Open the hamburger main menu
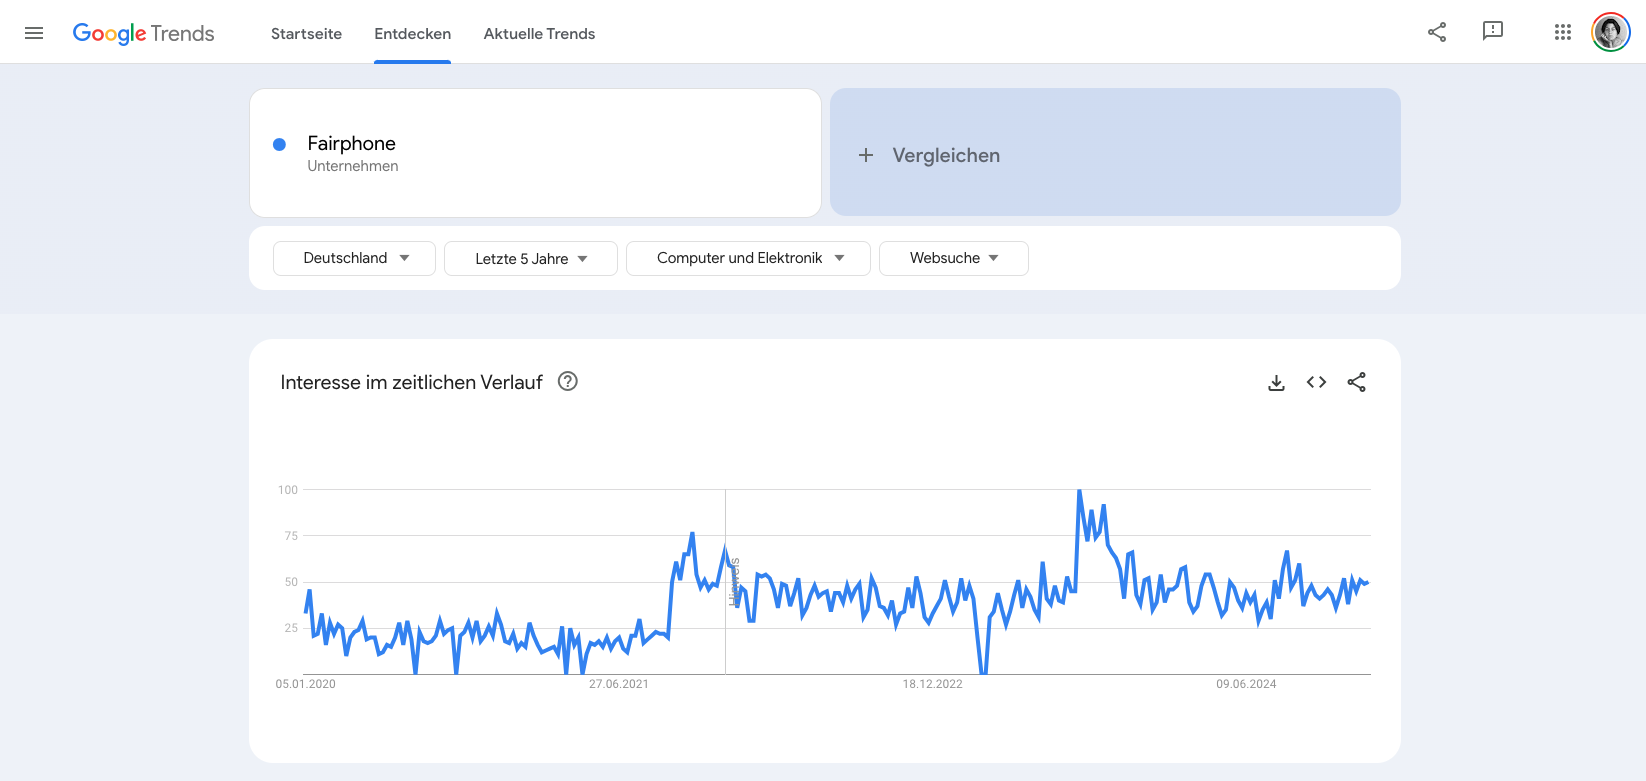The height and width of the screenshot is (781, 1646). [34, 33]
